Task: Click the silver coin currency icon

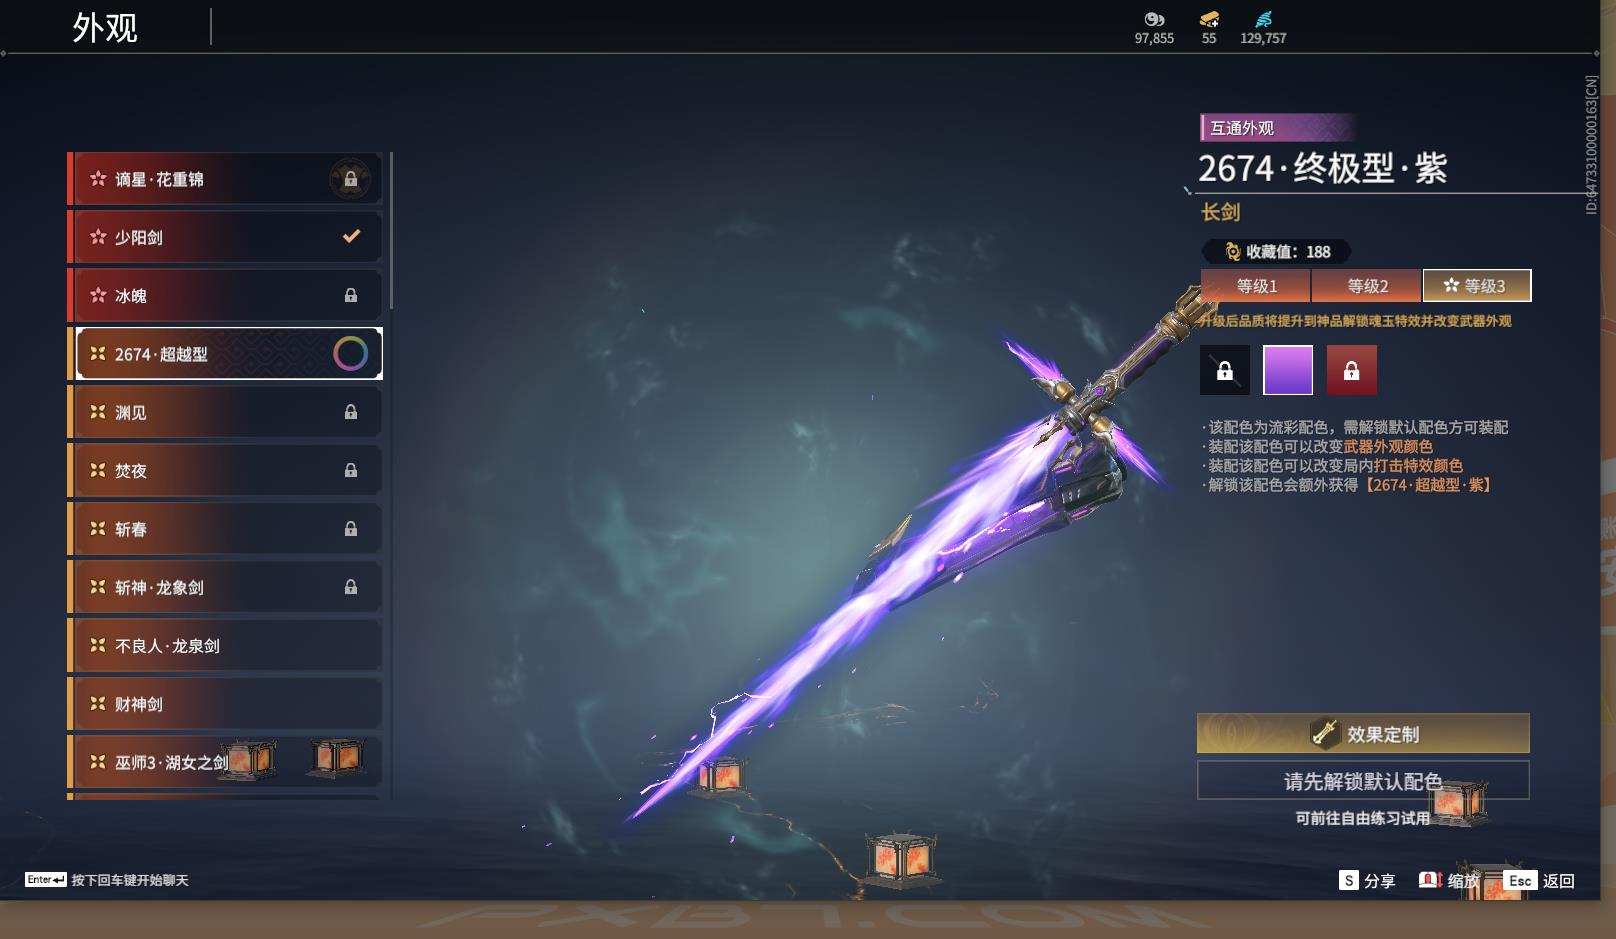Action: click(x=1154, y=19)
